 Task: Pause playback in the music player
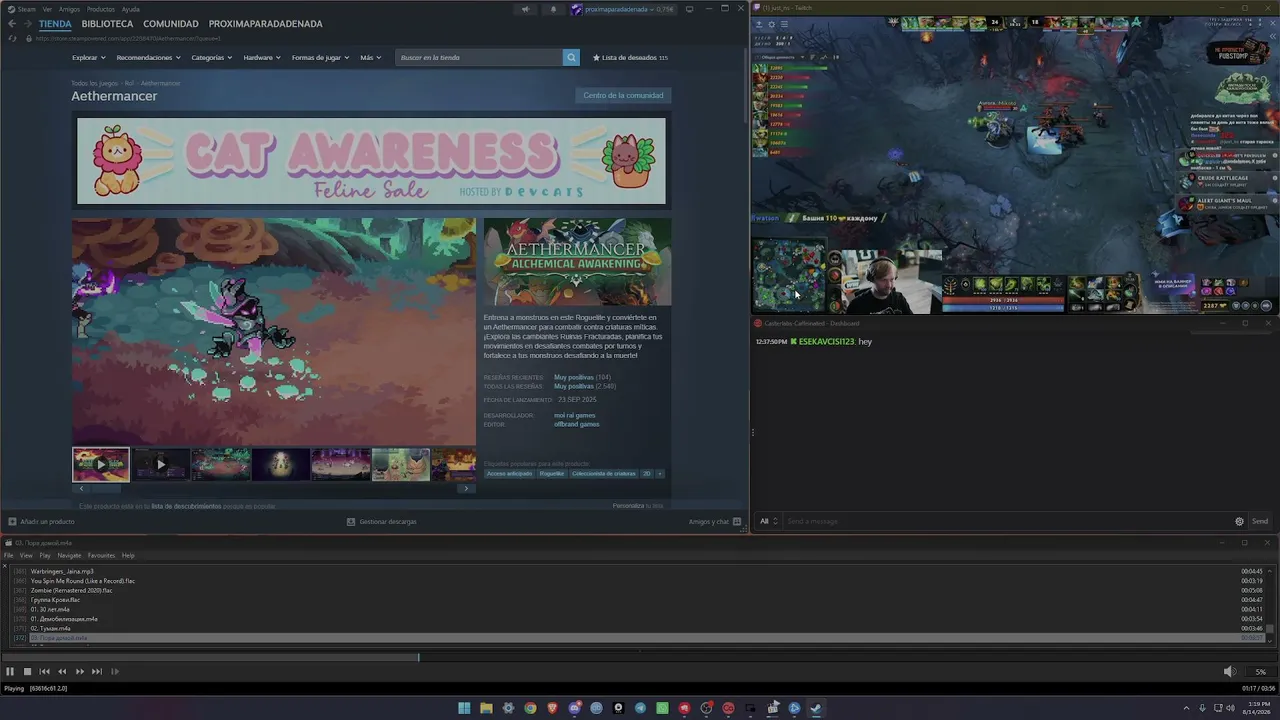(10, 672)
